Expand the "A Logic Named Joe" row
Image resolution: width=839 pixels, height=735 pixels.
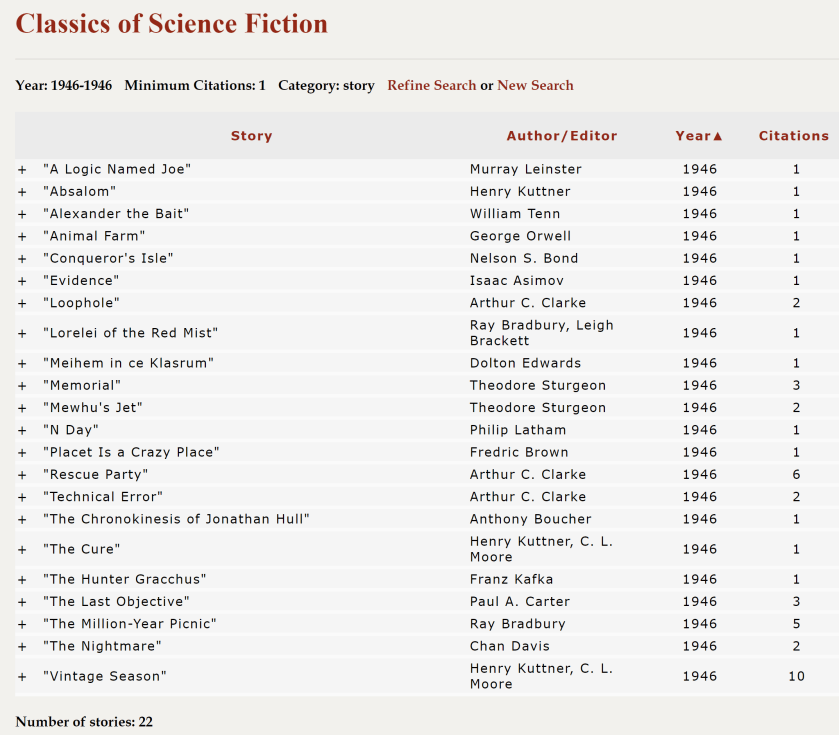click(x=22, y=170)
